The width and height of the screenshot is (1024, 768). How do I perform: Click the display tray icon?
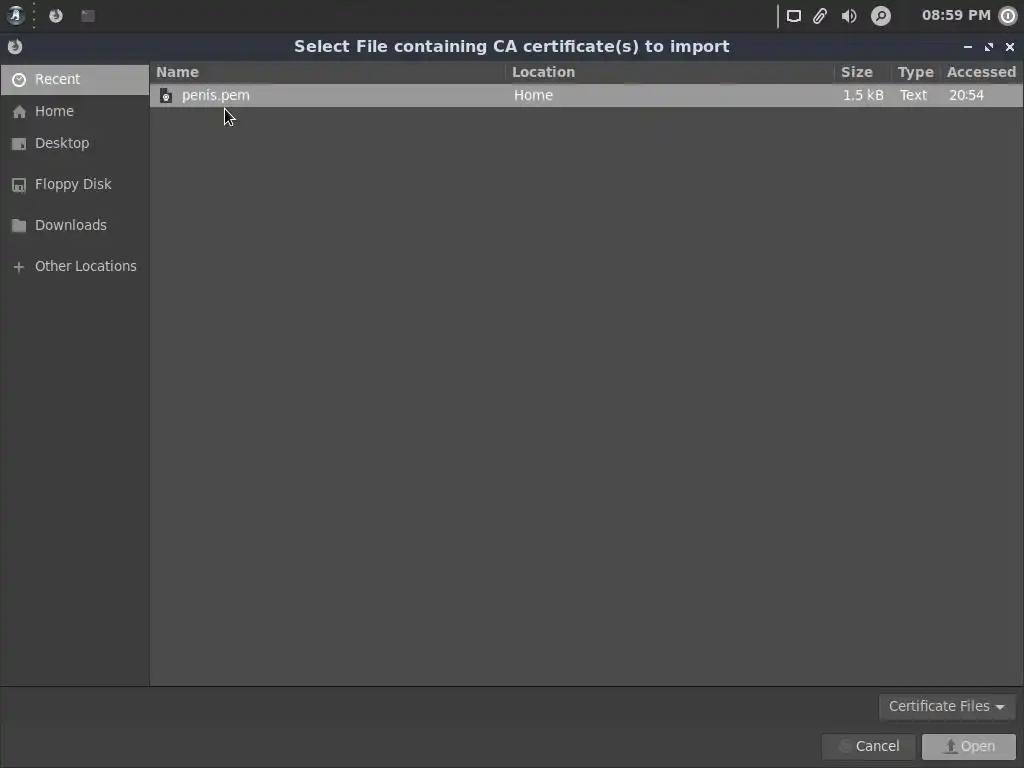click(x=793, y=16)
